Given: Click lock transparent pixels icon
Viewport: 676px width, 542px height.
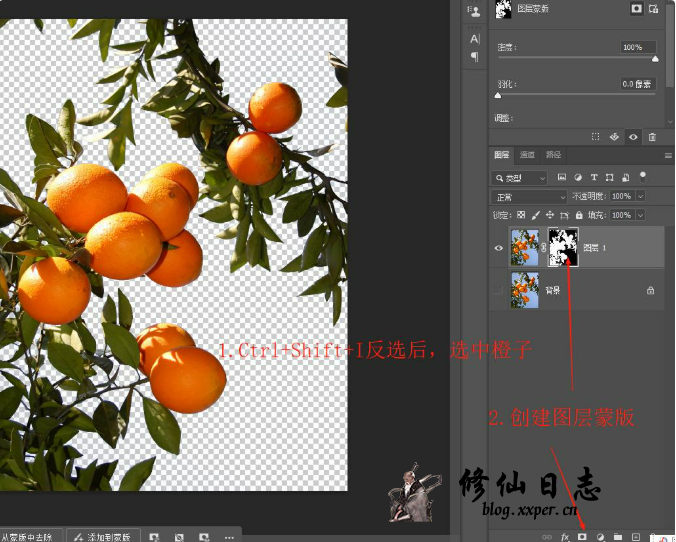Looking at the screenshot, I should [x=520, y=215].
